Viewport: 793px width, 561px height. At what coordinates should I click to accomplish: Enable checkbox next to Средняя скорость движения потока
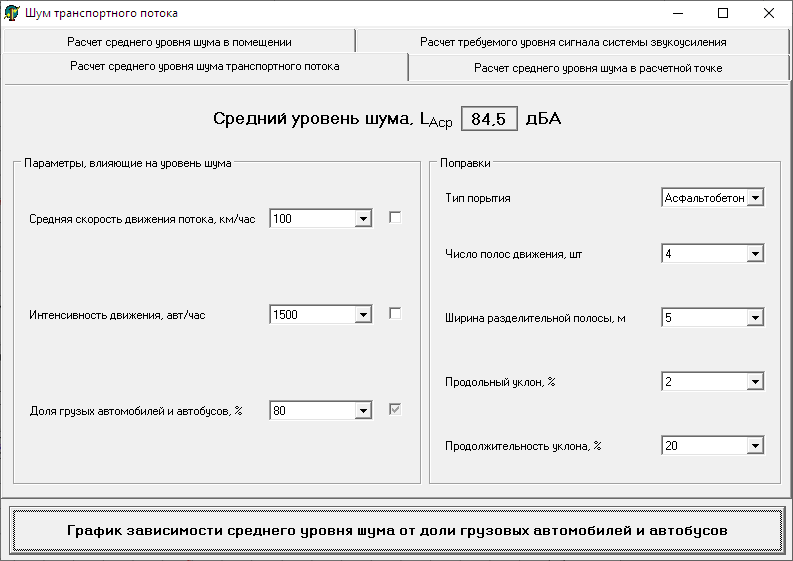(395, 218)
